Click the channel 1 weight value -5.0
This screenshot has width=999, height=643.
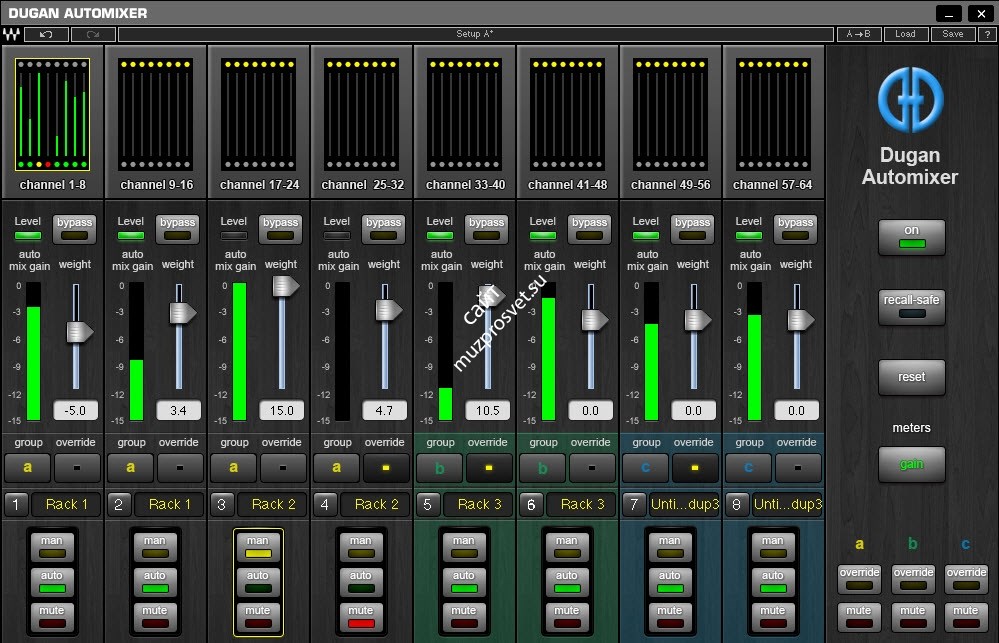pos(75,410)
